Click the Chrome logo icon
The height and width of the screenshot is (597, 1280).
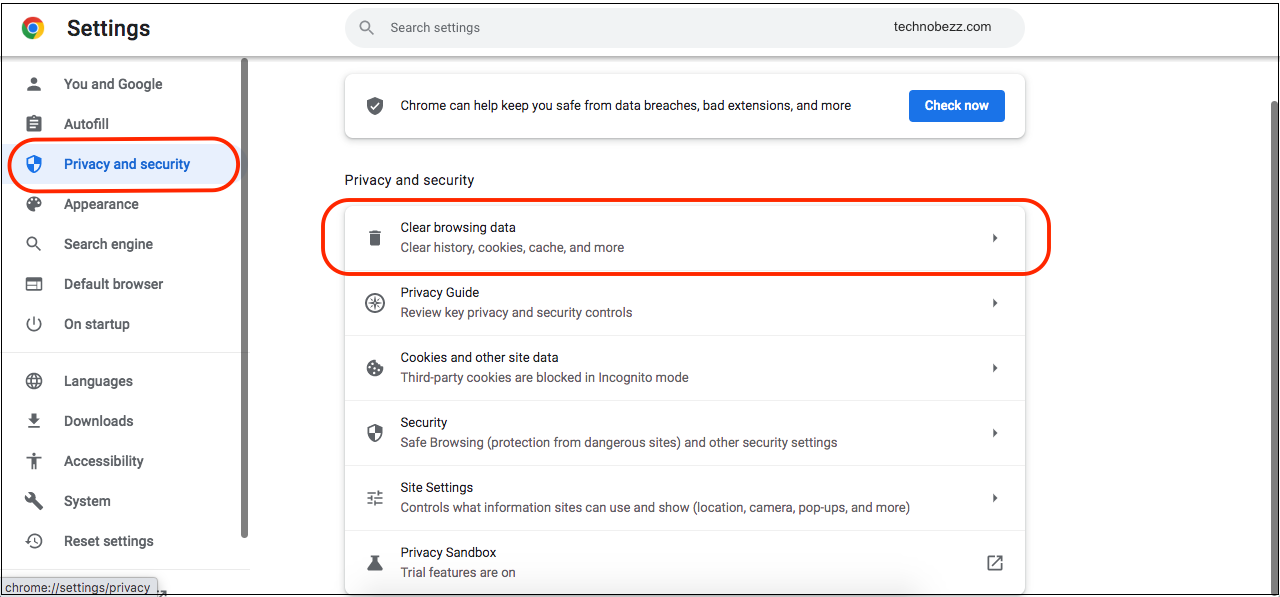33,28
